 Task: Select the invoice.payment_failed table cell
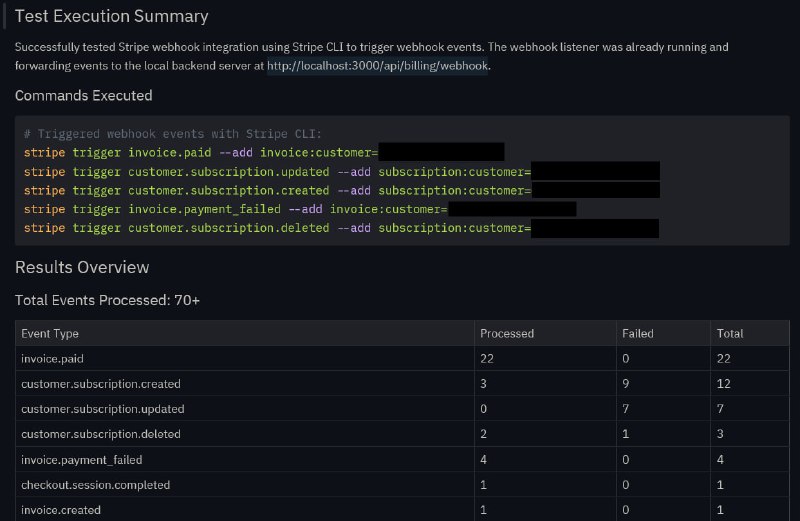81,460
